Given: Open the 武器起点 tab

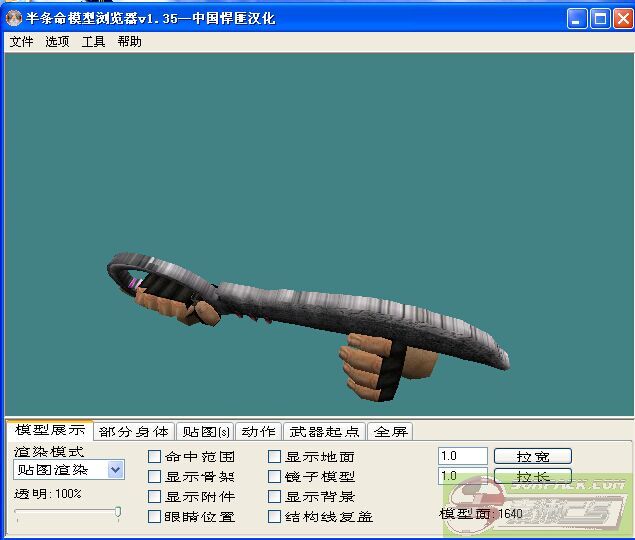Looking at the screenshot, I should click(x=324, y=432).
